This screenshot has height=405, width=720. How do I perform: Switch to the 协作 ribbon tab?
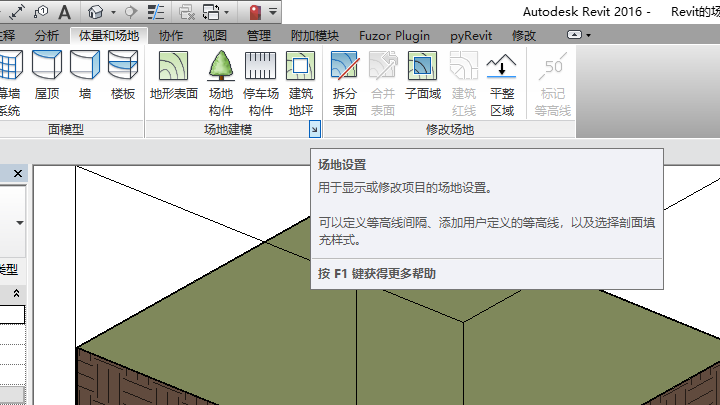coord(171,35)
